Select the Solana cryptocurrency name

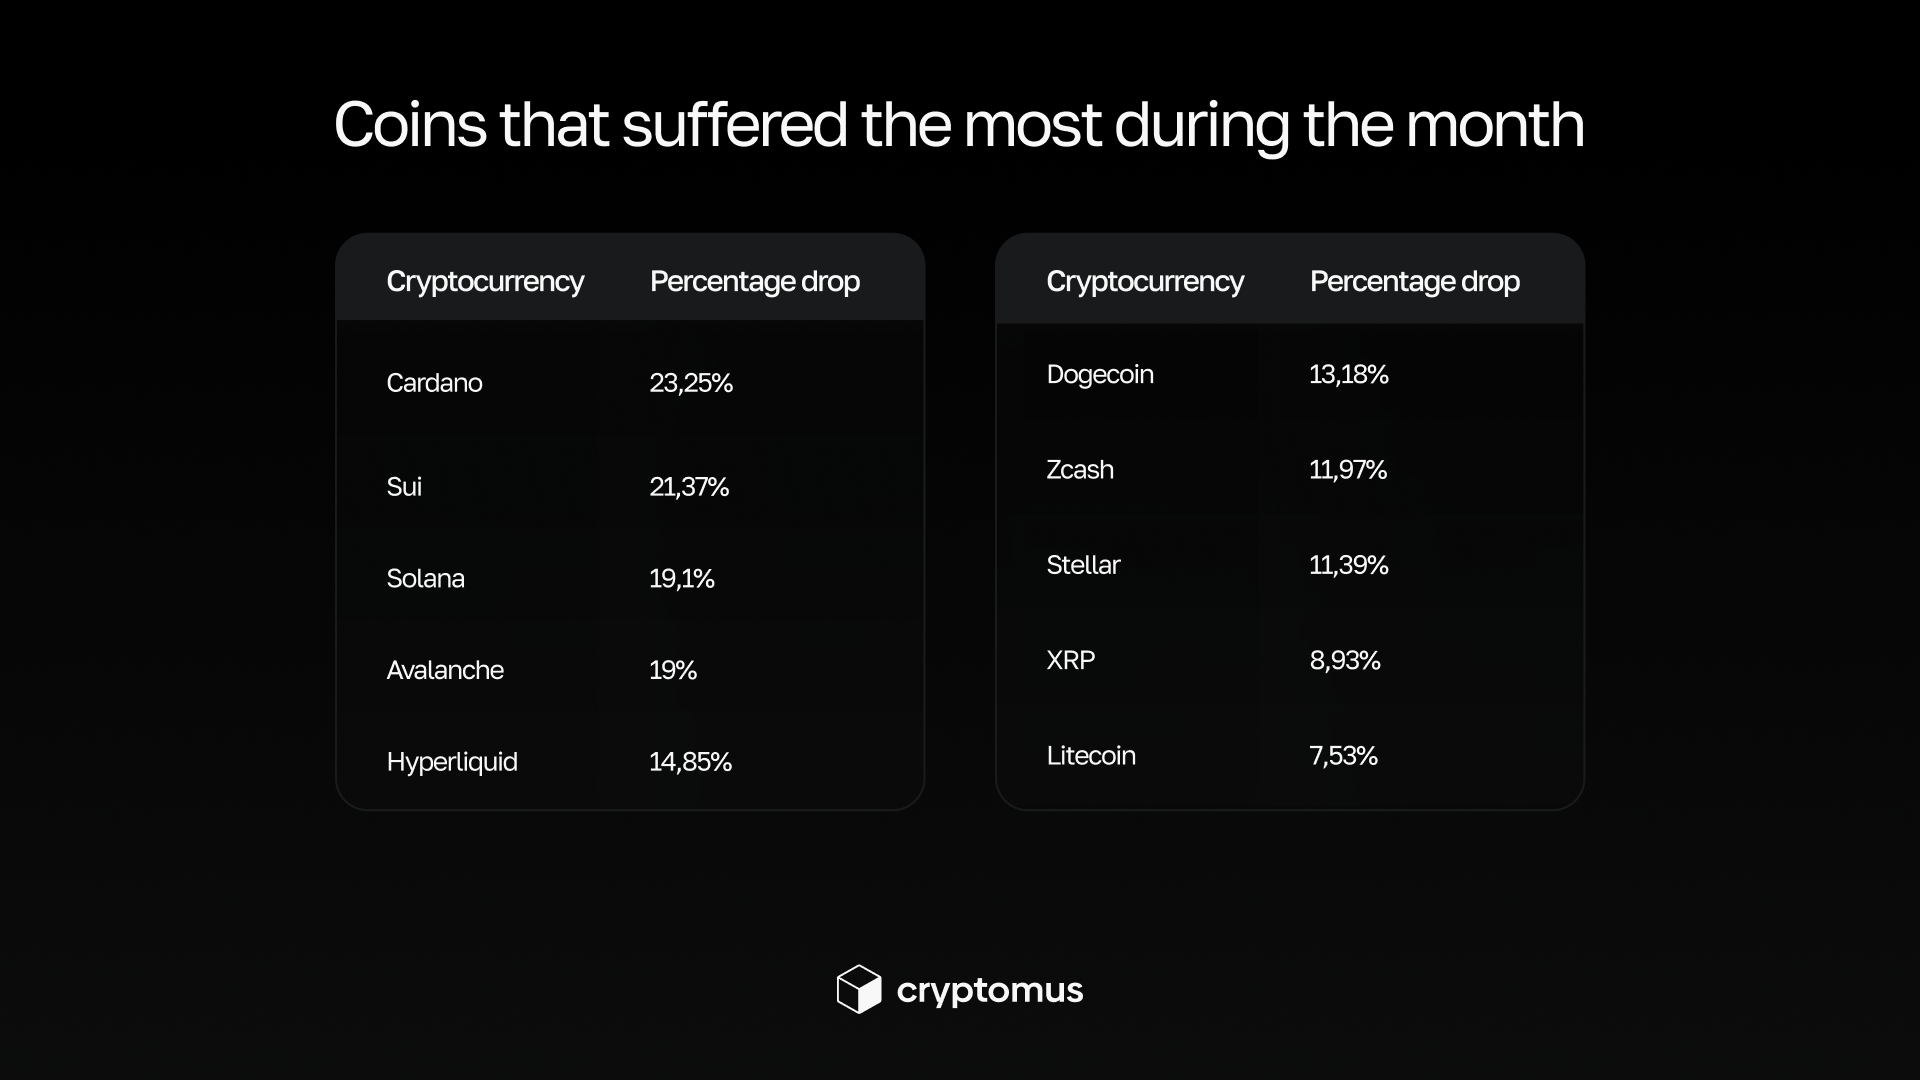(x=425, y=579)
